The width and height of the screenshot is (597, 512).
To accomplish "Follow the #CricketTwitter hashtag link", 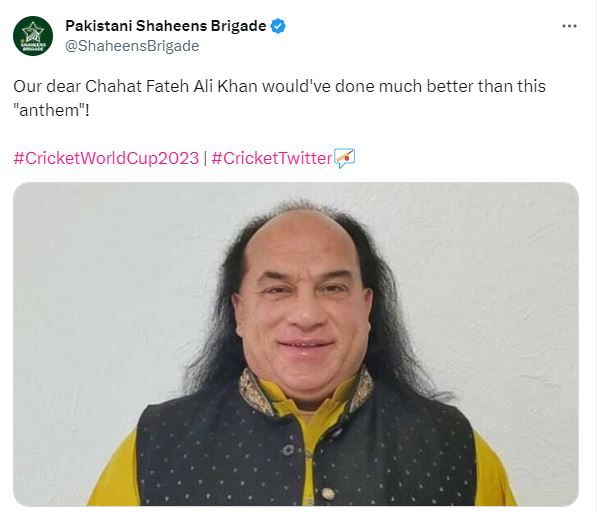I will click(272, 158).
